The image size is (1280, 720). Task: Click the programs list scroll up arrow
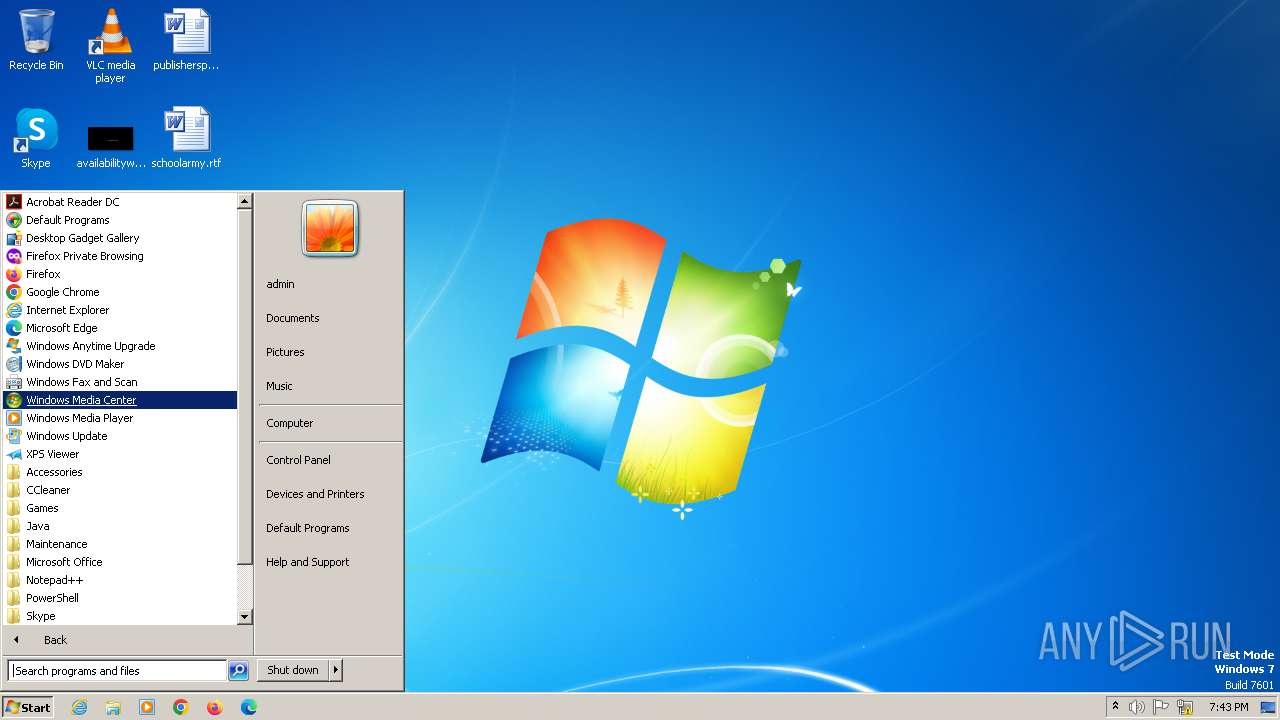245,201
